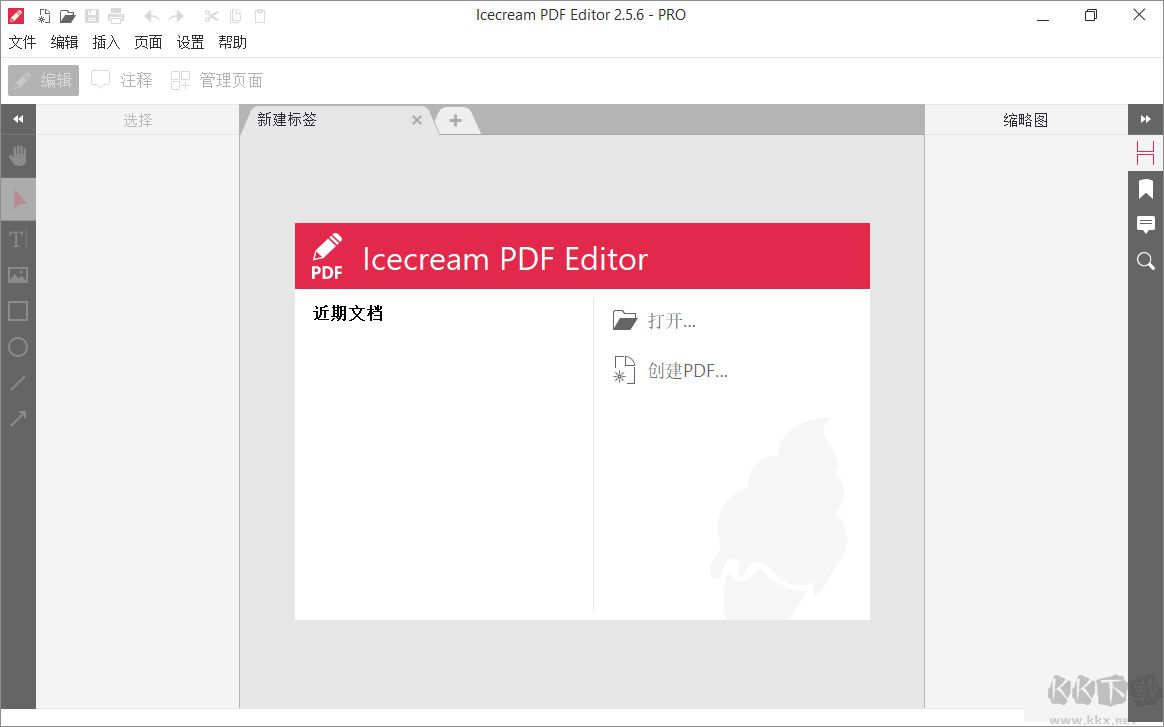Open the 设置 menu

[x=190, y=42]
